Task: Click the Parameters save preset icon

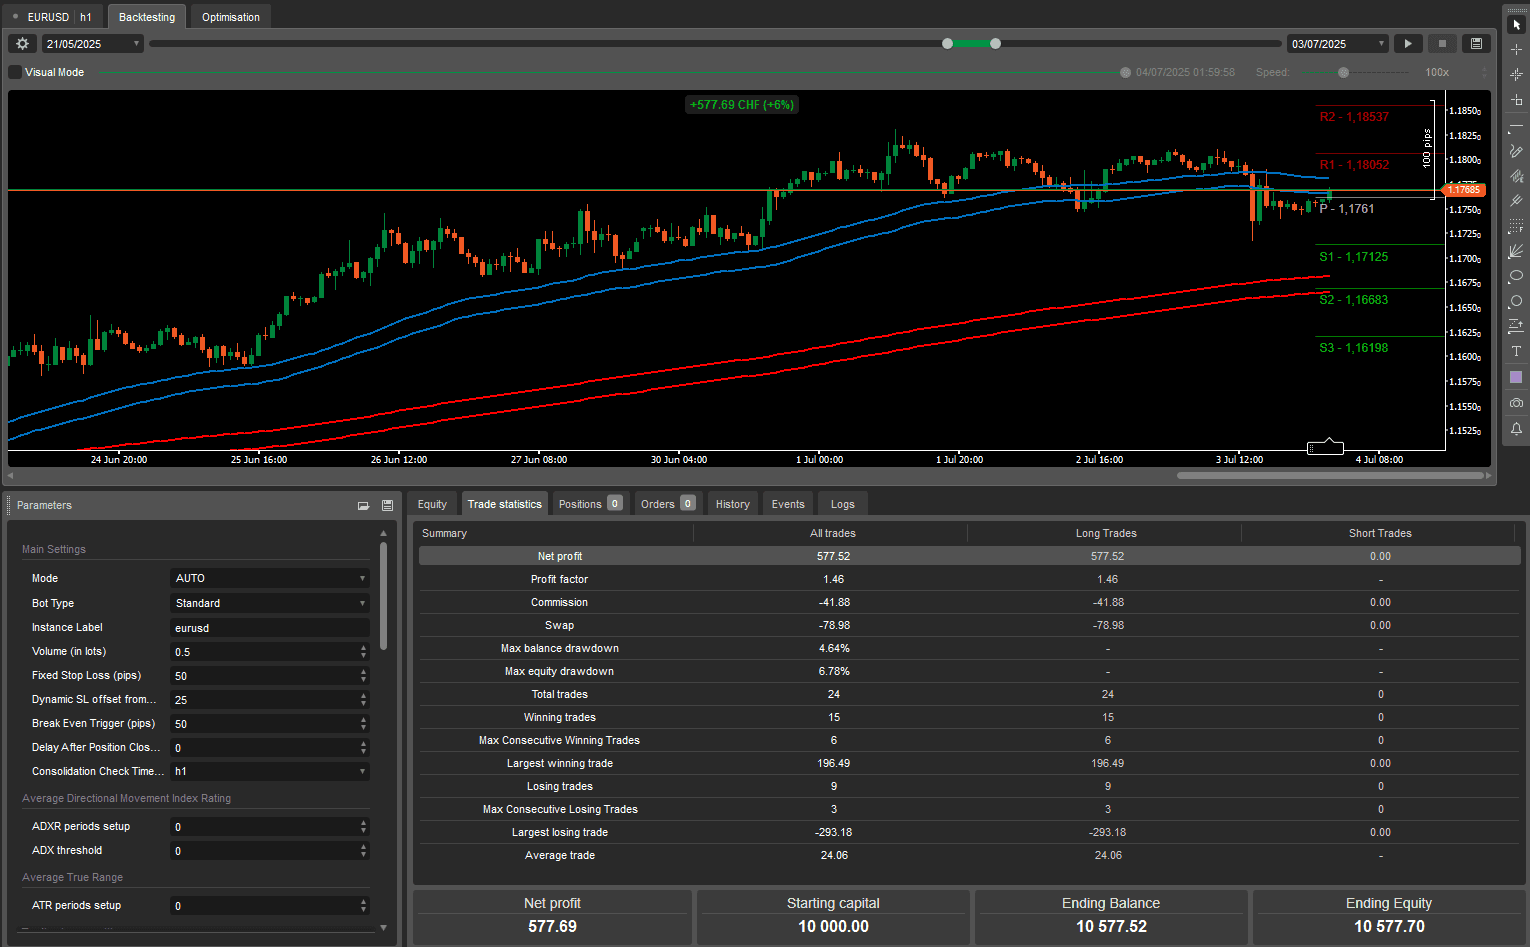Action: [387, 506]
